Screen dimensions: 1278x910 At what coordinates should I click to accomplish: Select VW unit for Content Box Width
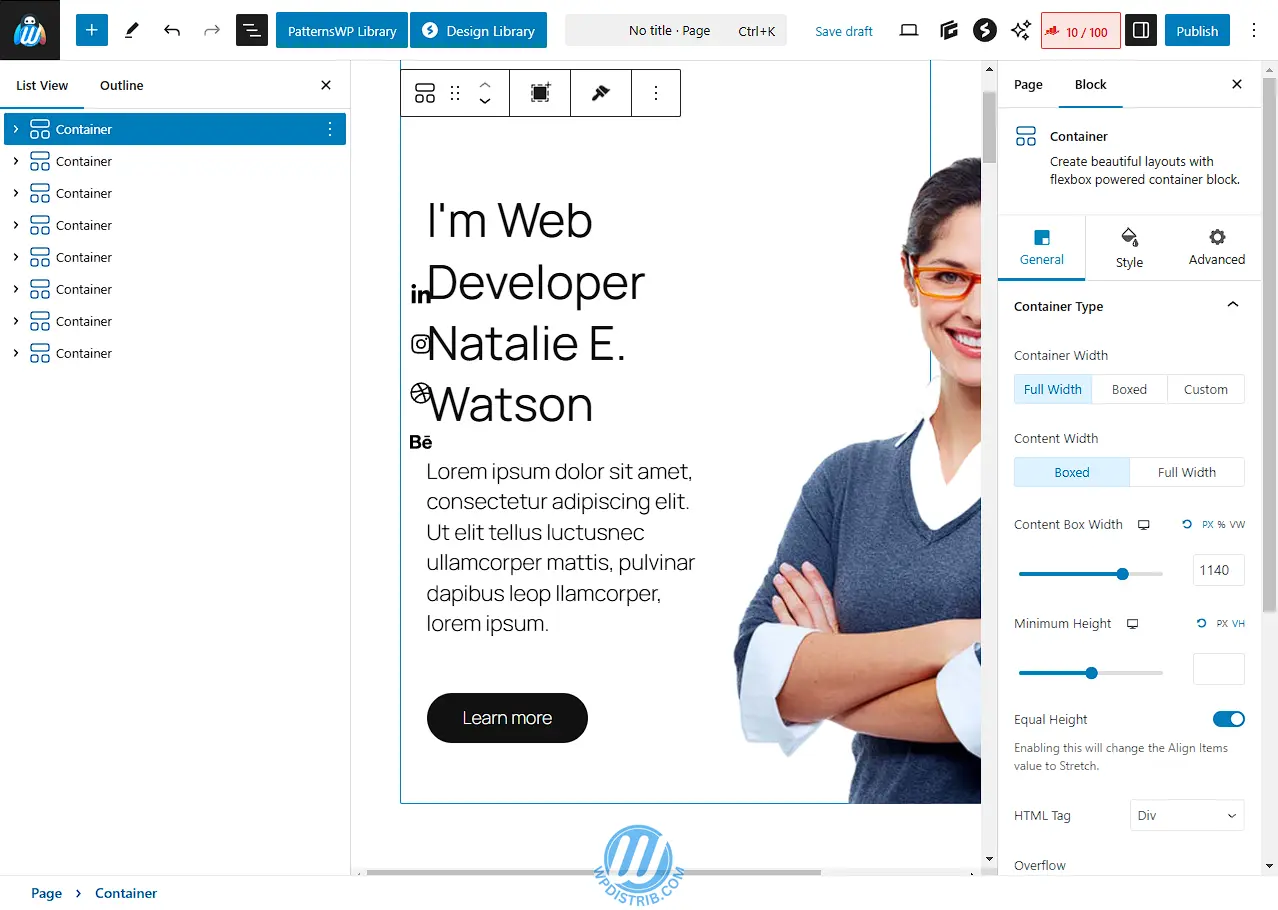[x=1238, y=524]
